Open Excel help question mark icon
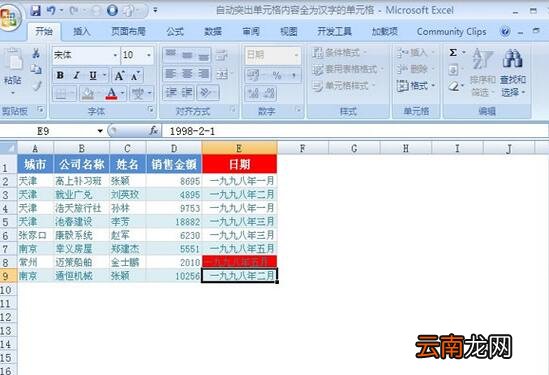The width and height of the screenshot is (549, 375). pyautogui.click(x=505, y=32)
